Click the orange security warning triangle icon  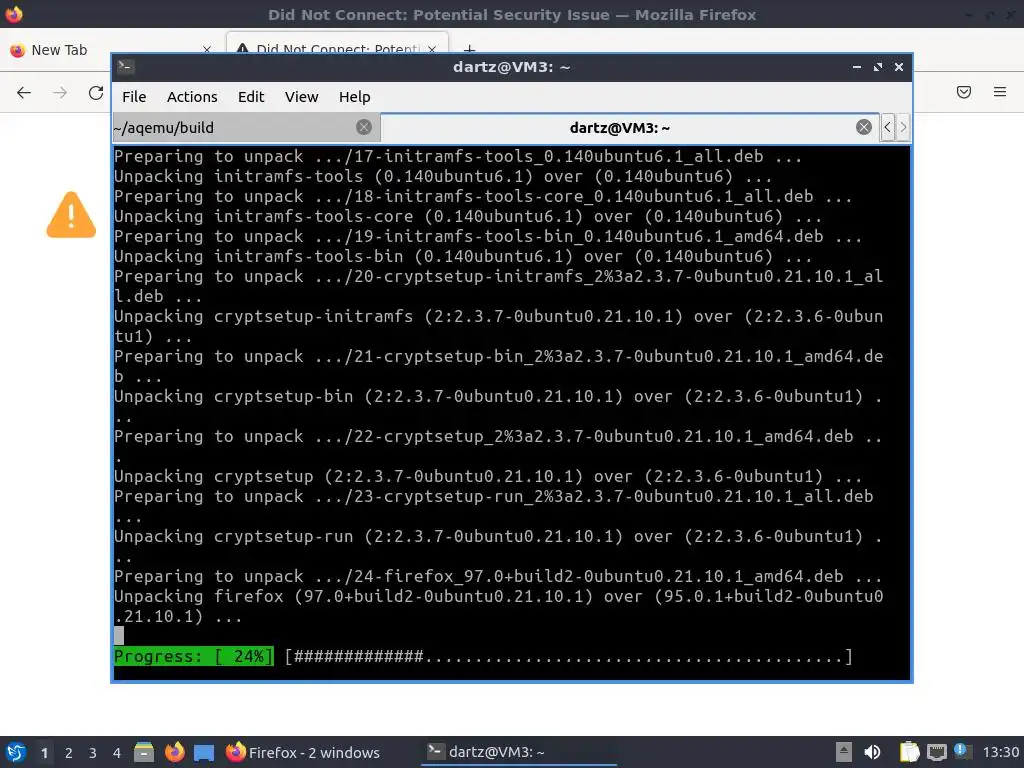coord(71,215)
